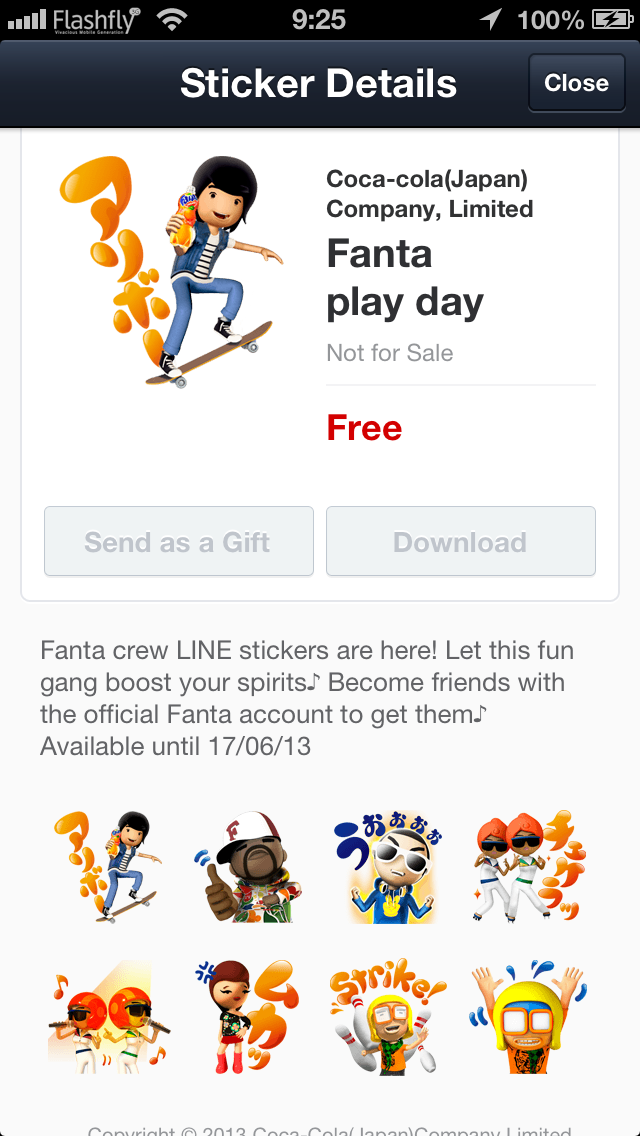Tap the Wi-Fi icon in status bar

point(172,20)
